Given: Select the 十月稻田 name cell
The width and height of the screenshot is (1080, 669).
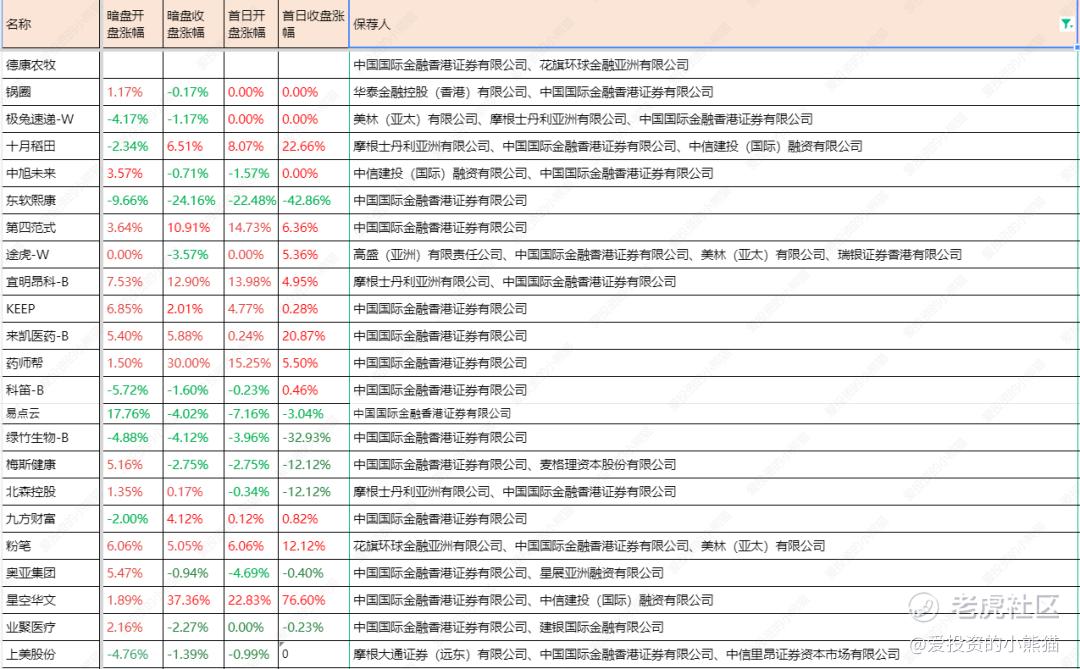Looking at the screenshot, I should point(52,146).
